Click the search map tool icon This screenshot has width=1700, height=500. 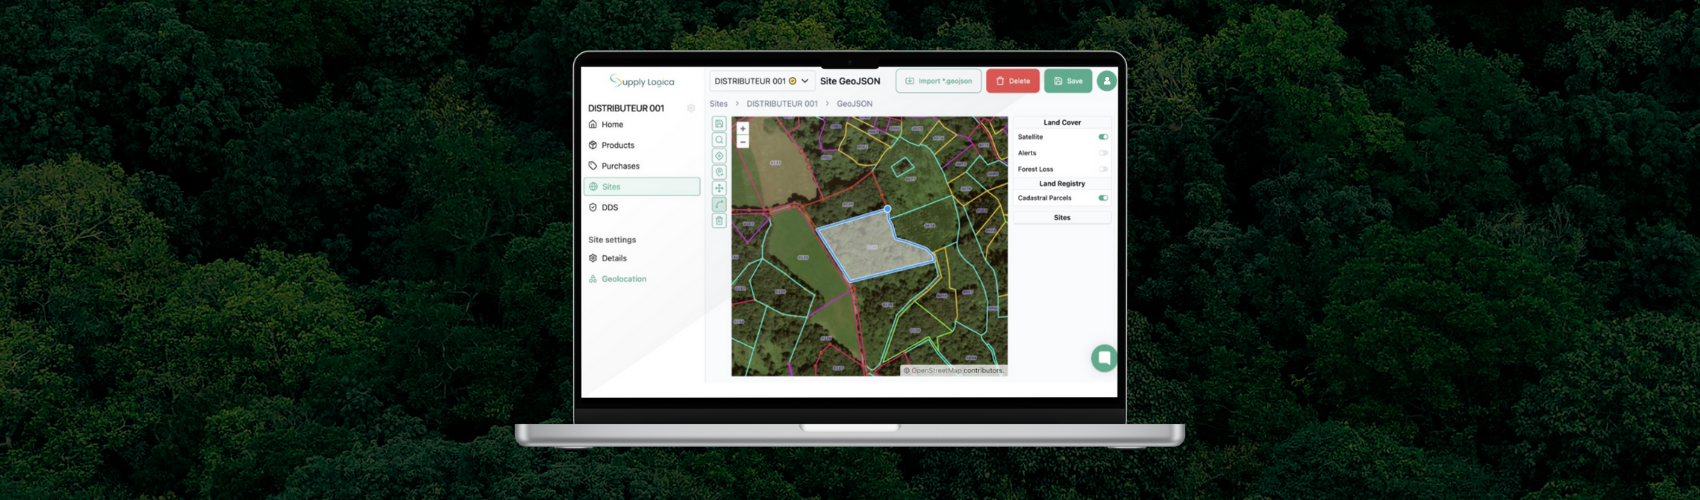tap(719, 140)
